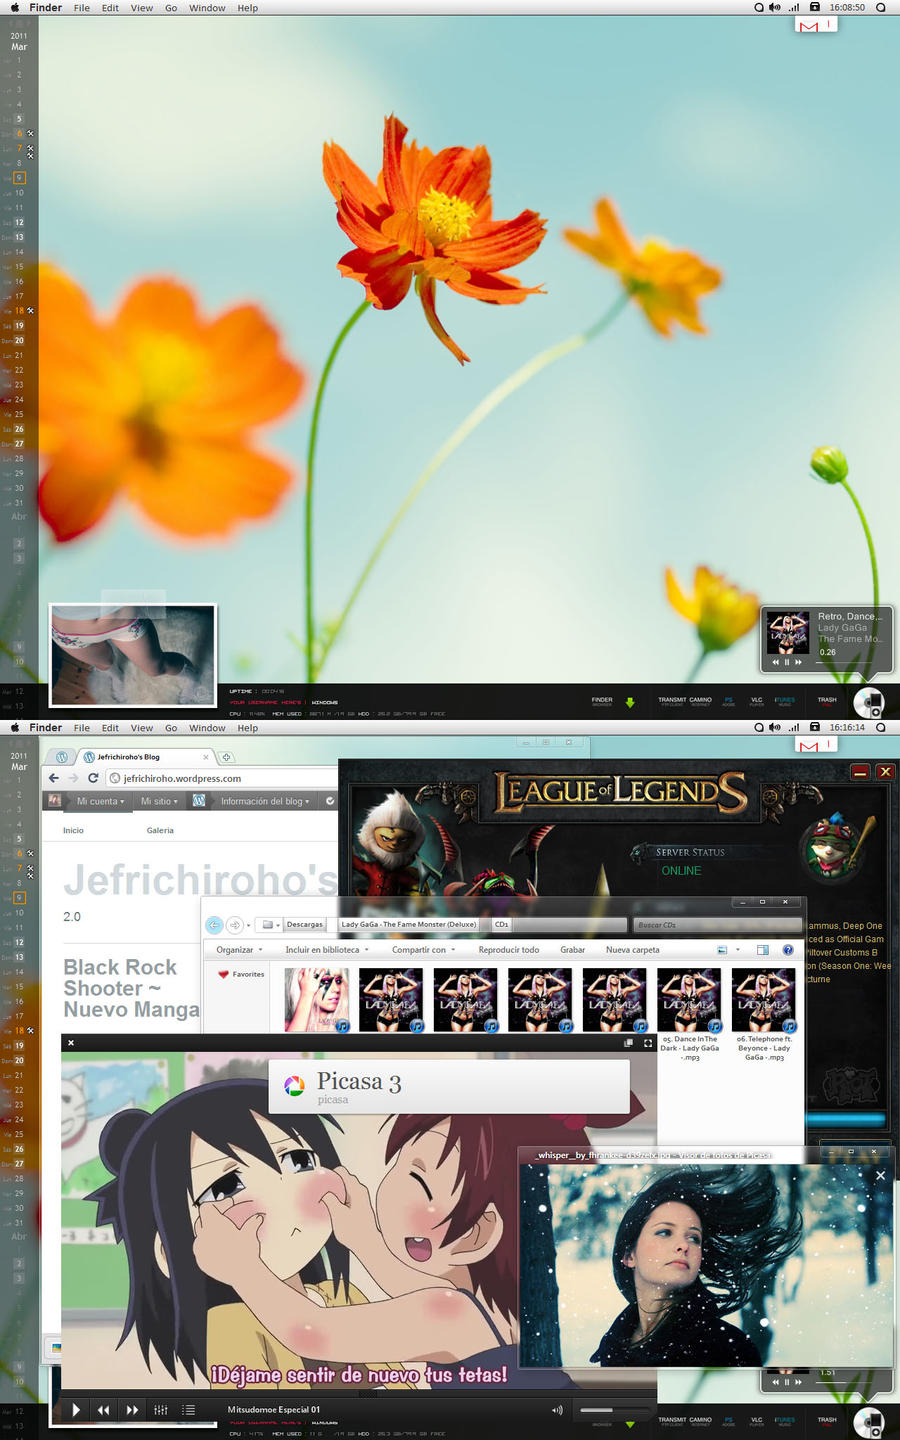
Task: Focus the jefrichiroho.wordpress.com address bar
Action: (222, 778)
